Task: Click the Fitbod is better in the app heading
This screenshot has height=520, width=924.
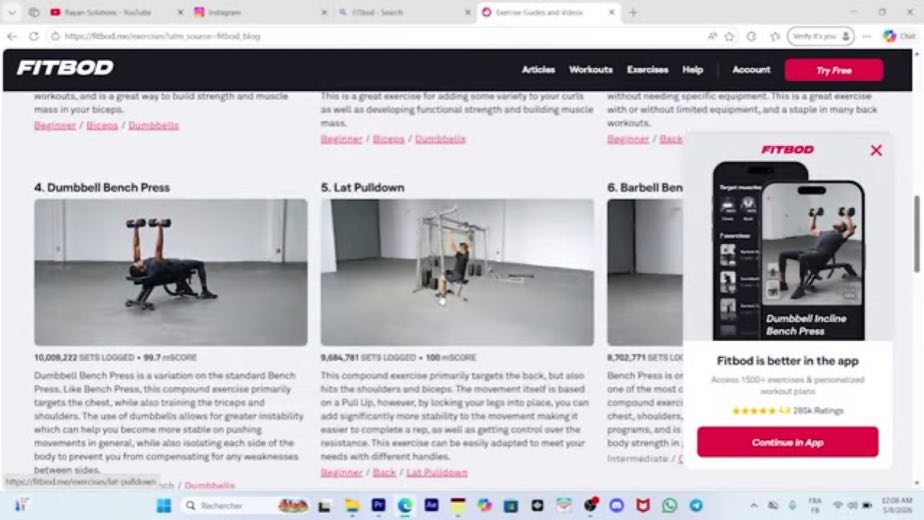Action: [x=787, y=361]
